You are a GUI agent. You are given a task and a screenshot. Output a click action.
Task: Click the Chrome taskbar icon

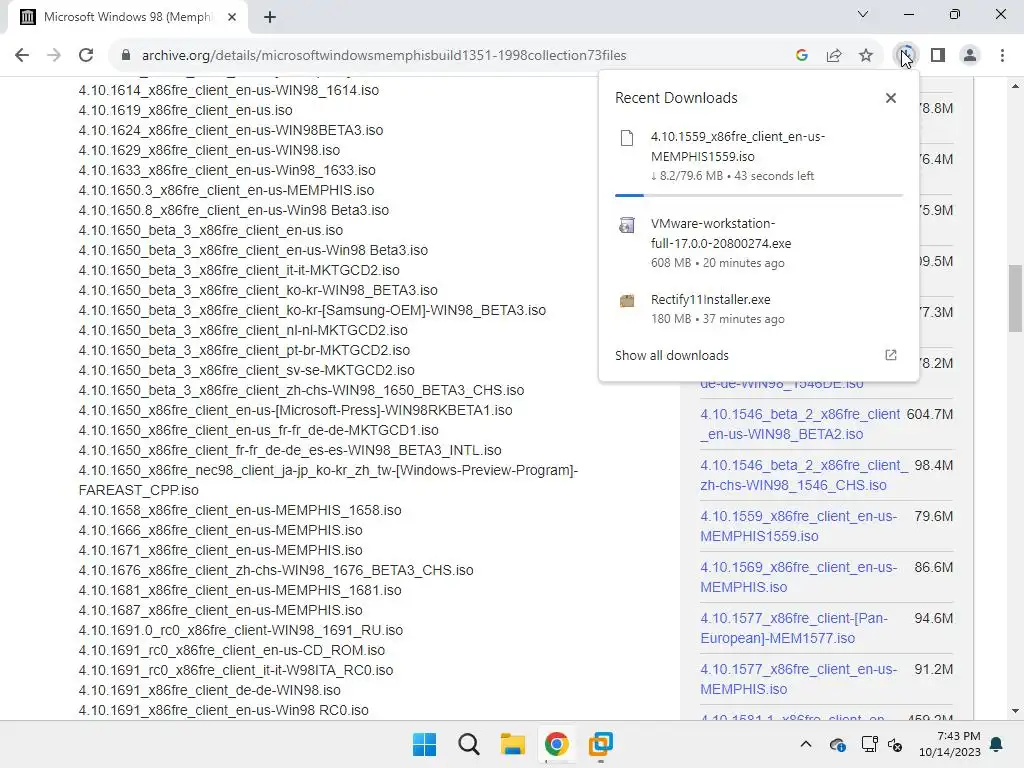coord(556,744)
